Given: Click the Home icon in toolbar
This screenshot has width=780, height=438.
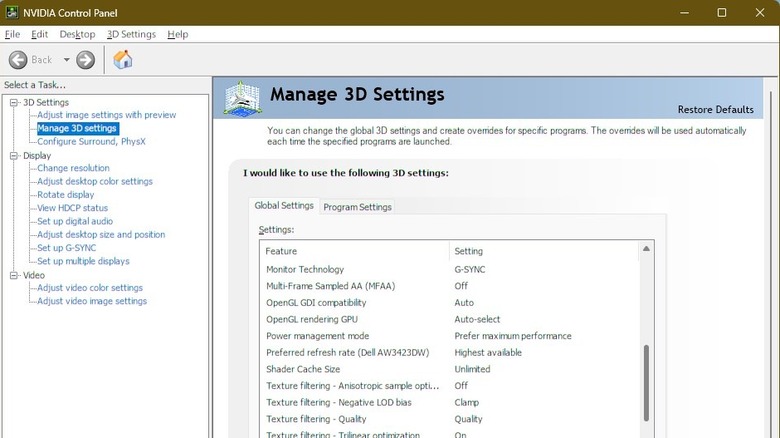Looking at the screenshot, I should coord(122,60).
